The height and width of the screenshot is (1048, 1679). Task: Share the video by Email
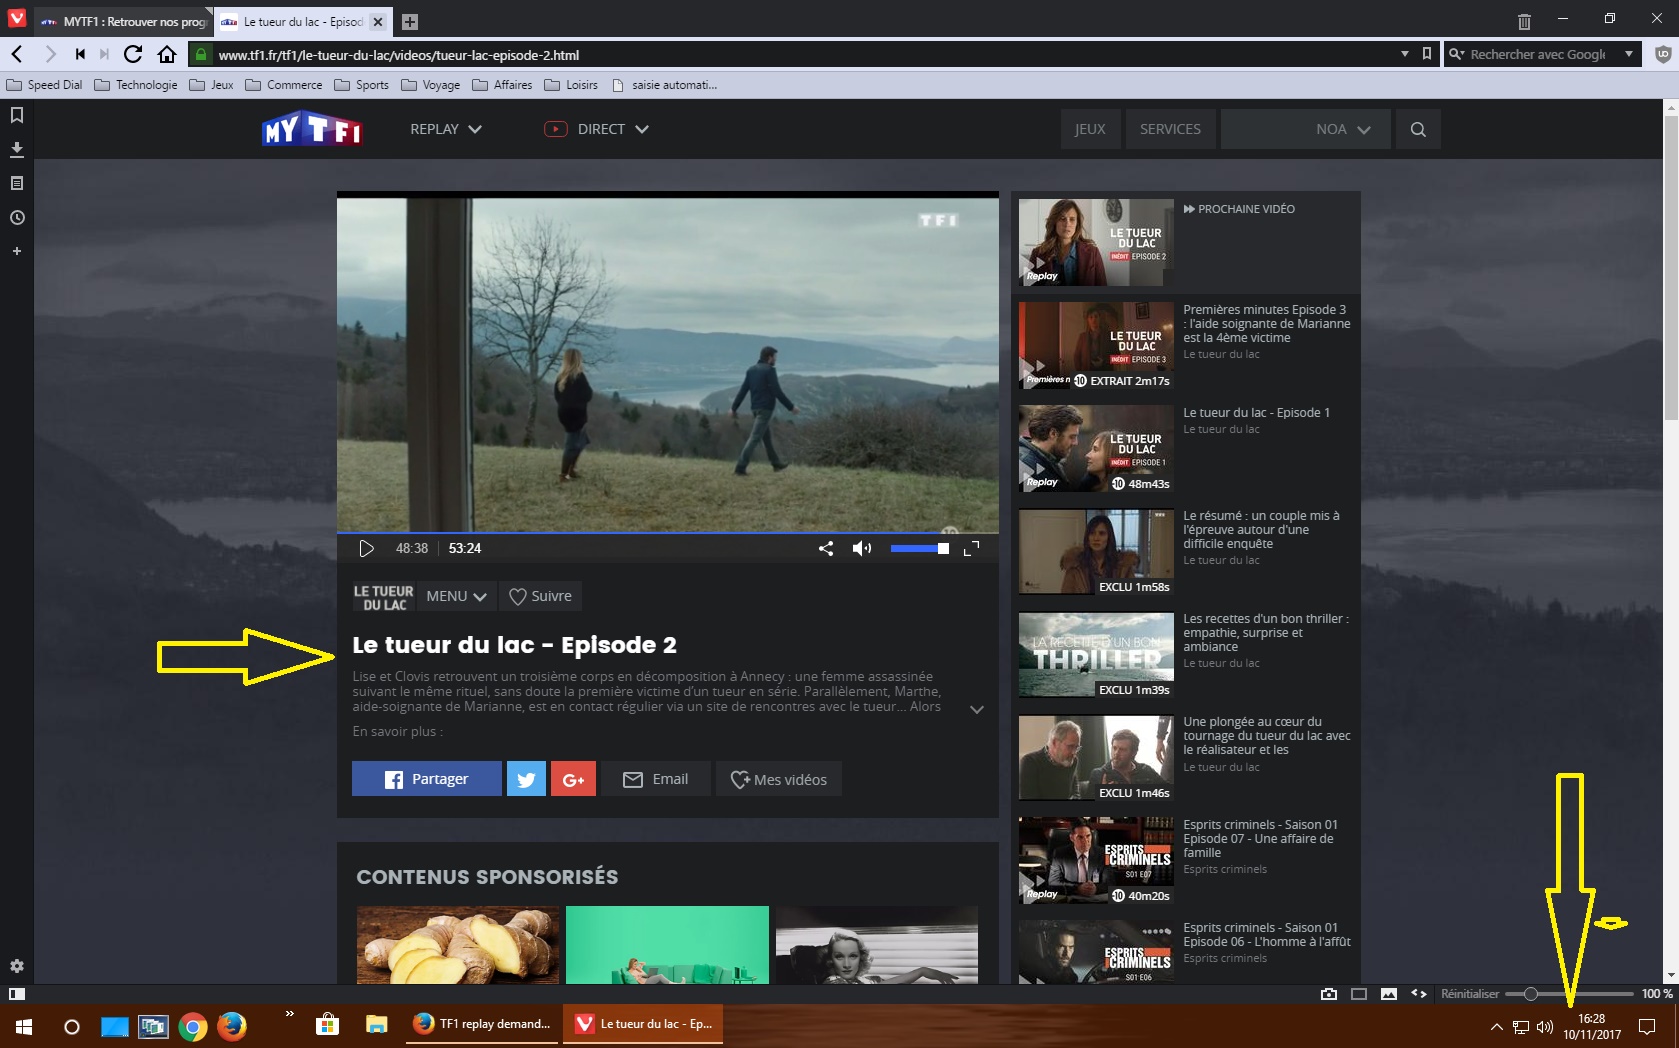tap(656, 779)
